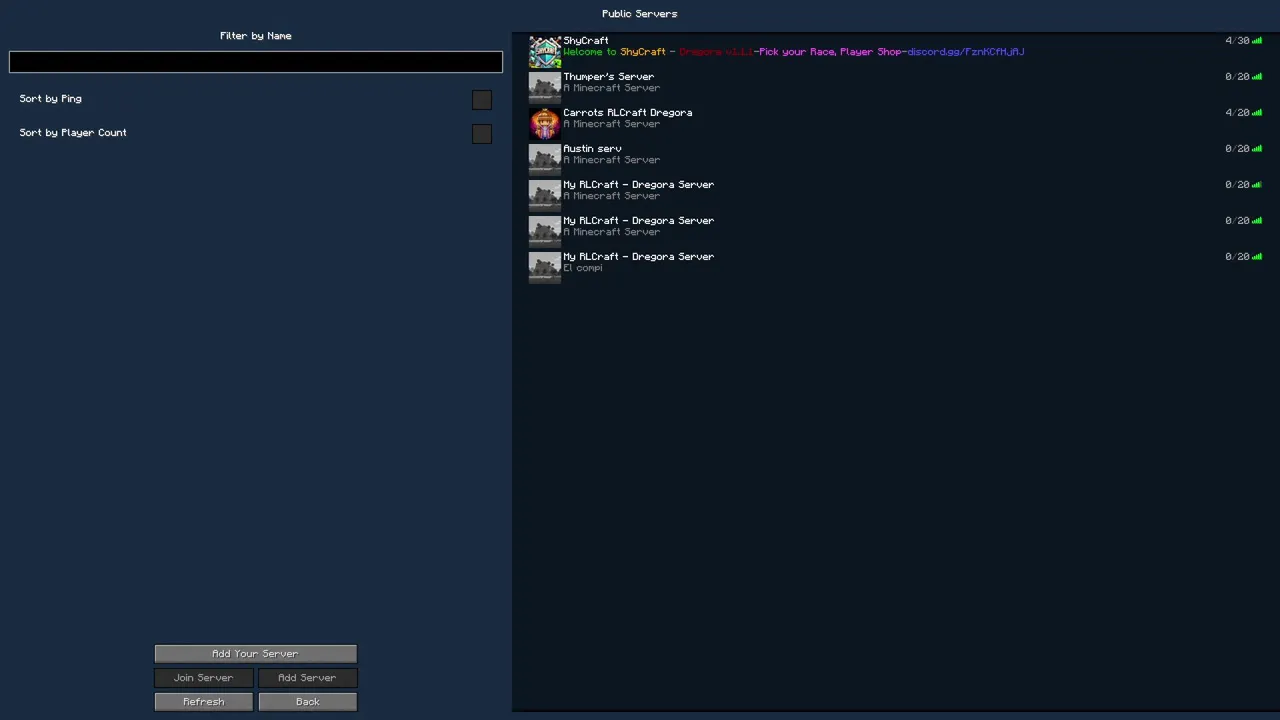Select the Austin serv entry name
The width and height of the screenshot is (1280, 720).
592,149
